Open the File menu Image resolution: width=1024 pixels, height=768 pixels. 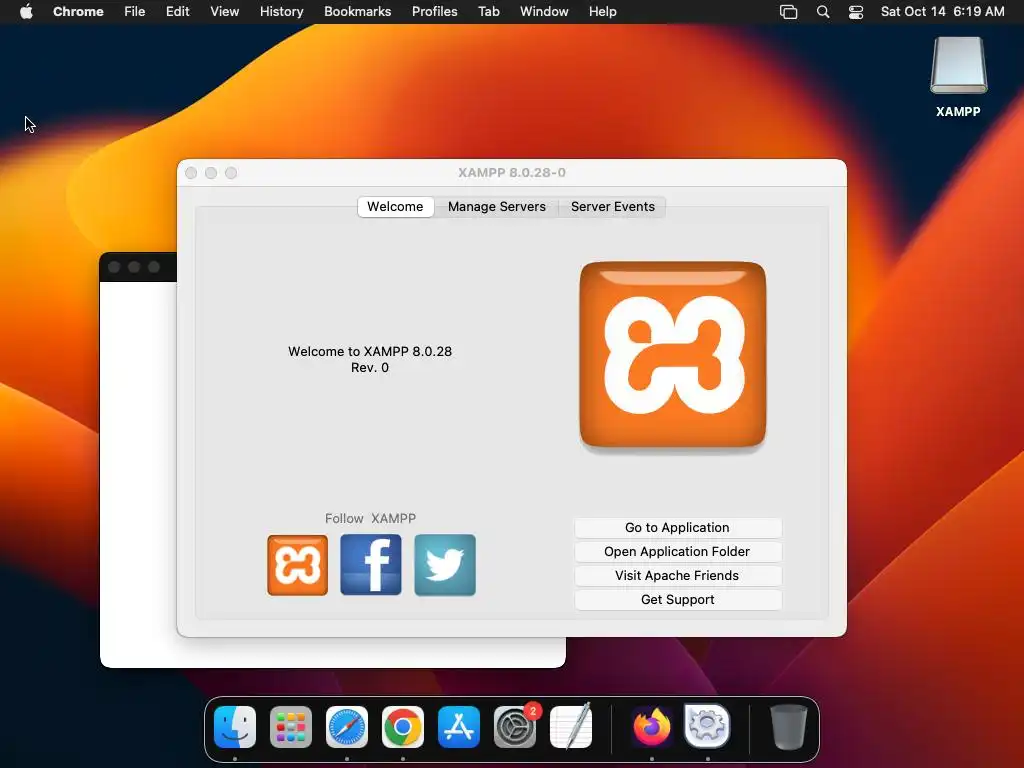point(135,12)
